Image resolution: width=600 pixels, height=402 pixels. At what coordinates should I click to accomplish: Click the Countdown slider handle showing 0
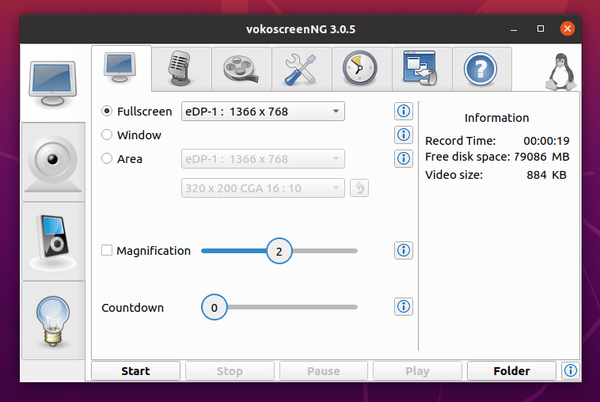pos(214,307)
